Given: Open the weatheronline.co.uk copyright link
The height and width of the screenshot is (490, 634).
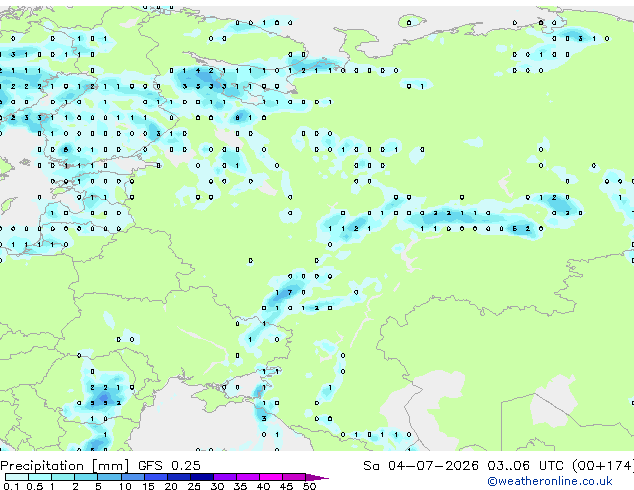Looking at the screenshot, I should pyautogui.click(x=550, y=481).
